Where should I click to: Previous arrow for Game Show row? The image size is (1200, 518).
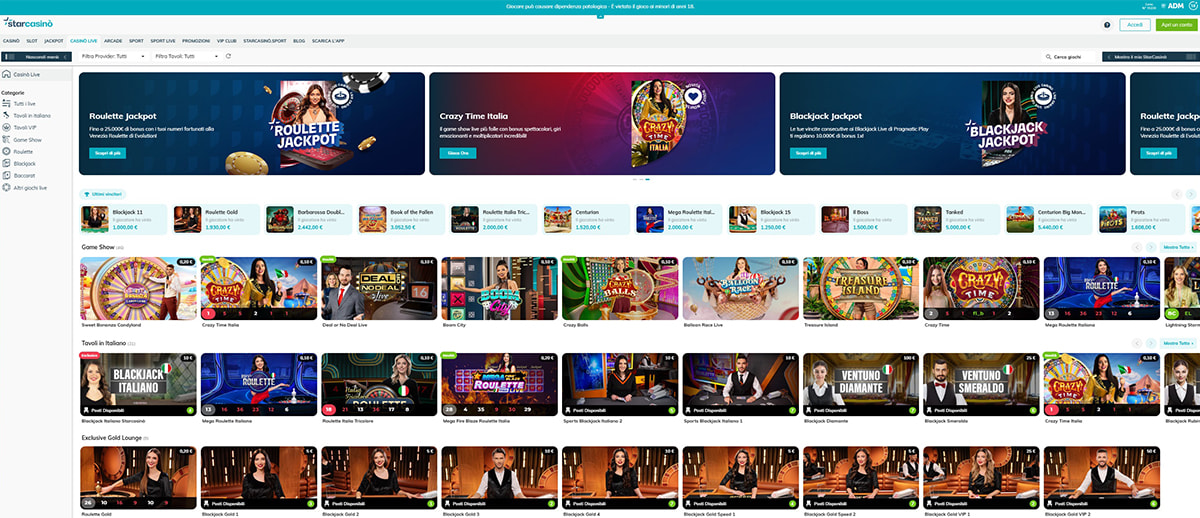pyautogui.click(x=1136, y=247)
